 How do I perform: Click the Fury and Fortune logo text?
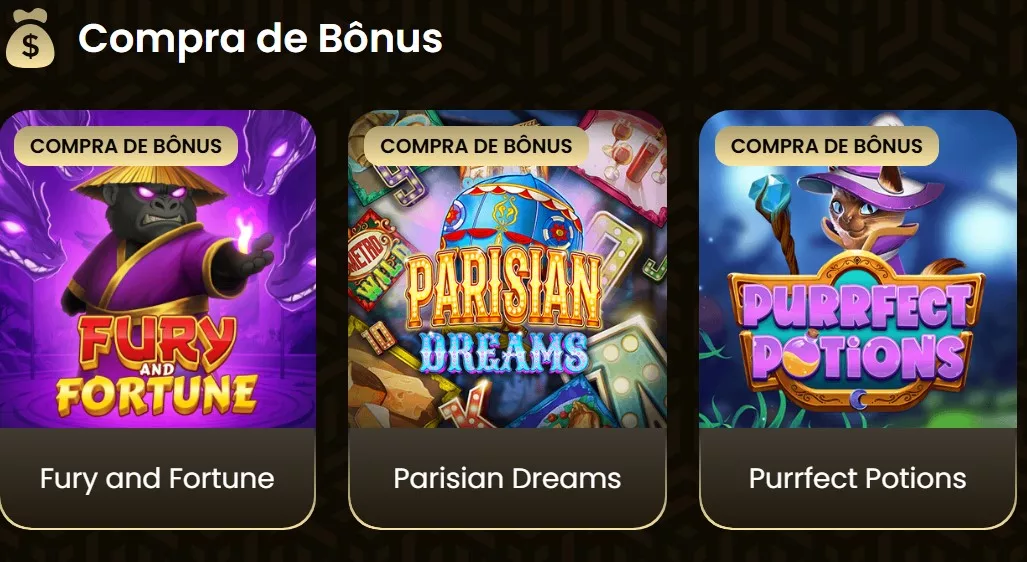(157, 367)
